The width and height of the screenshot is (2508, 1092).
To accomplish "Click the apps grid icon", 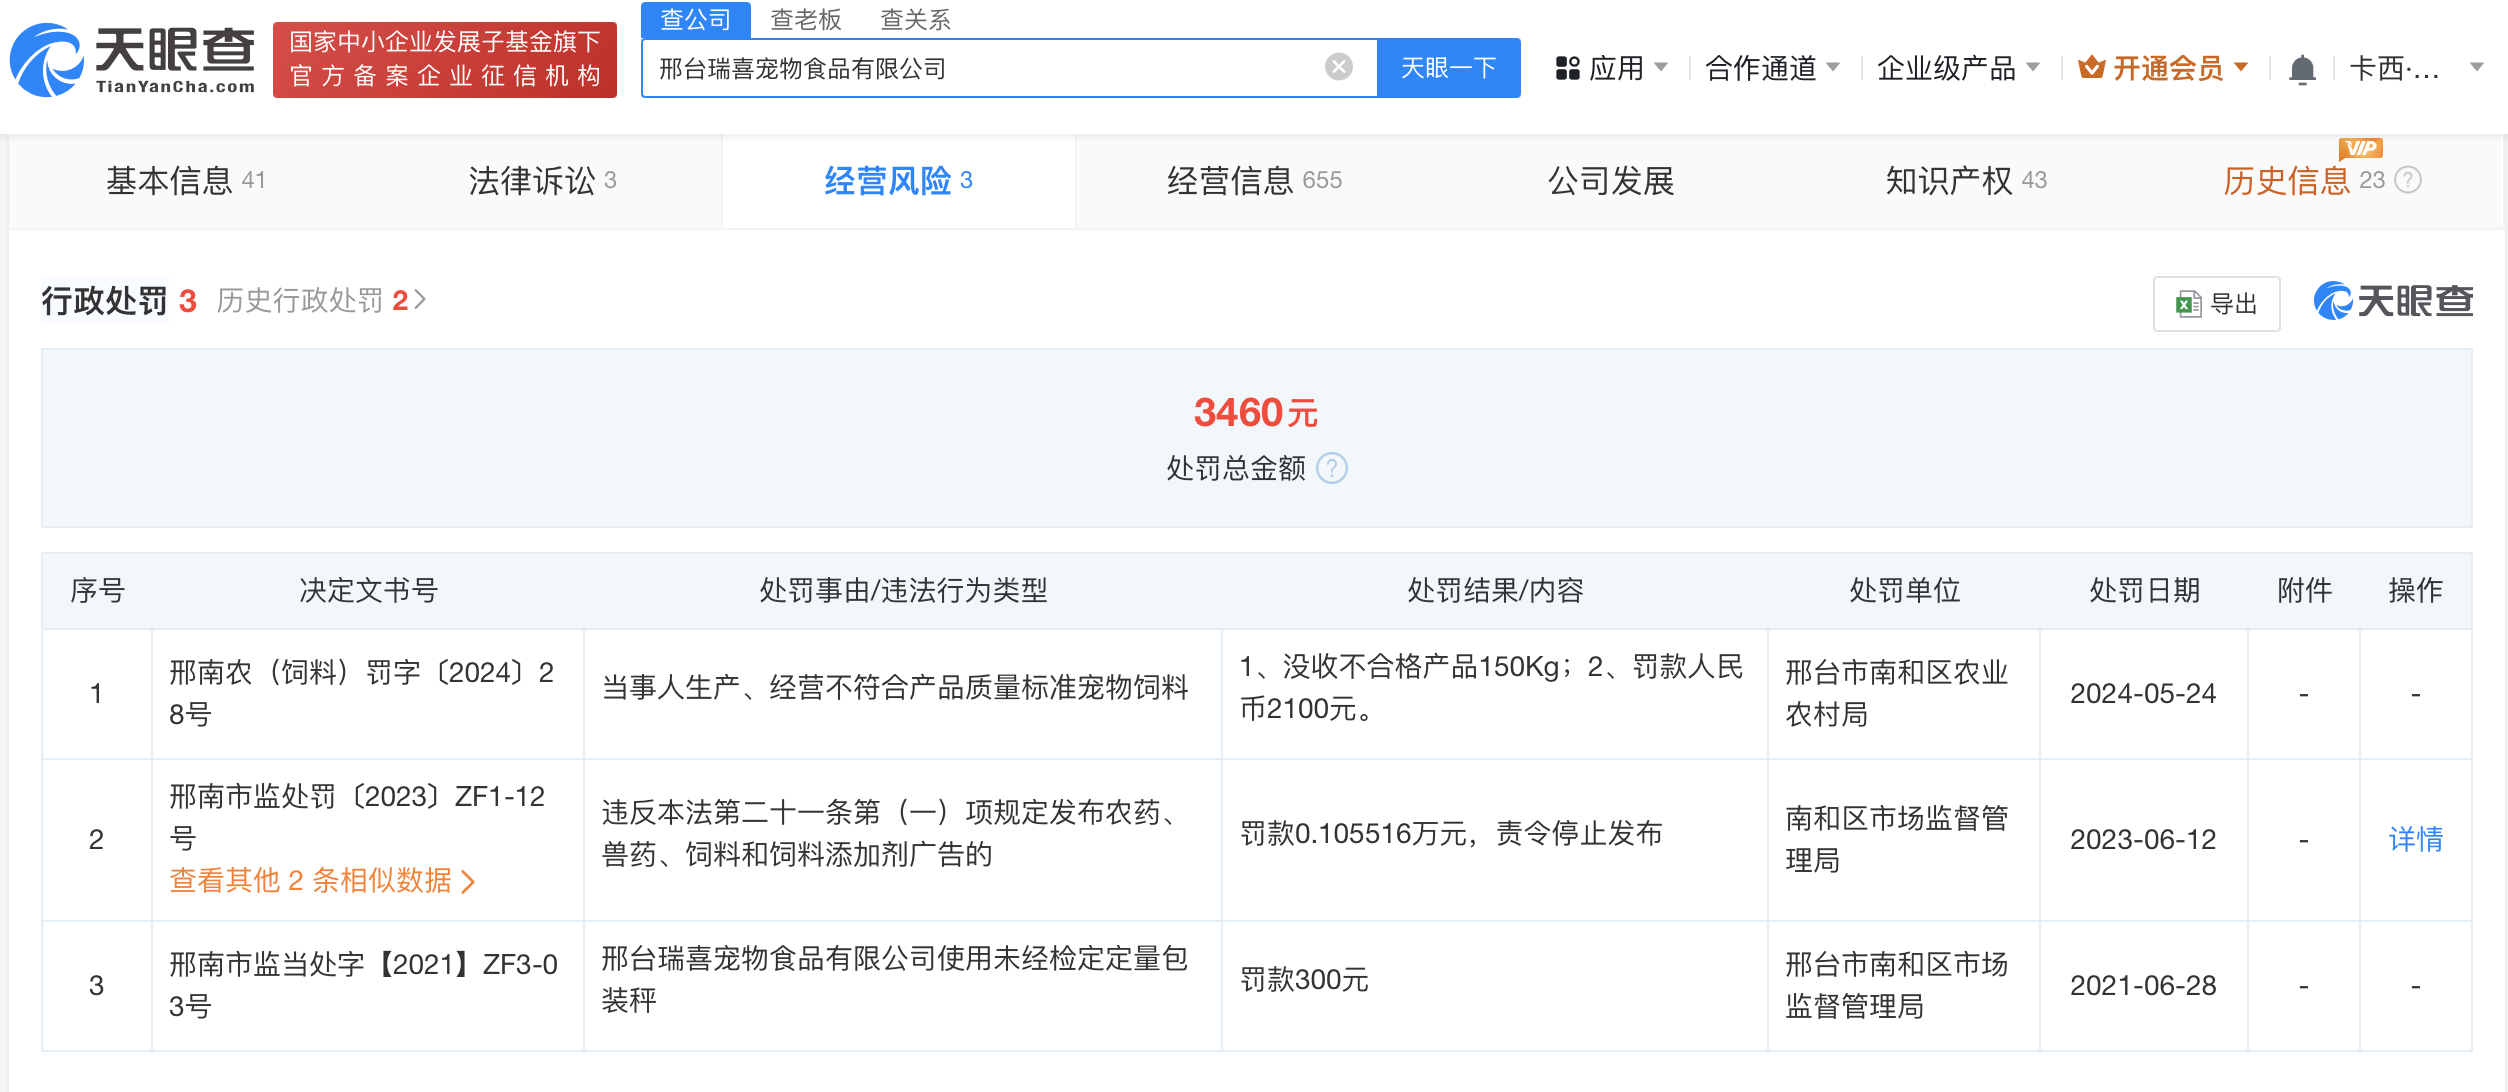I will click(1567, 68).
